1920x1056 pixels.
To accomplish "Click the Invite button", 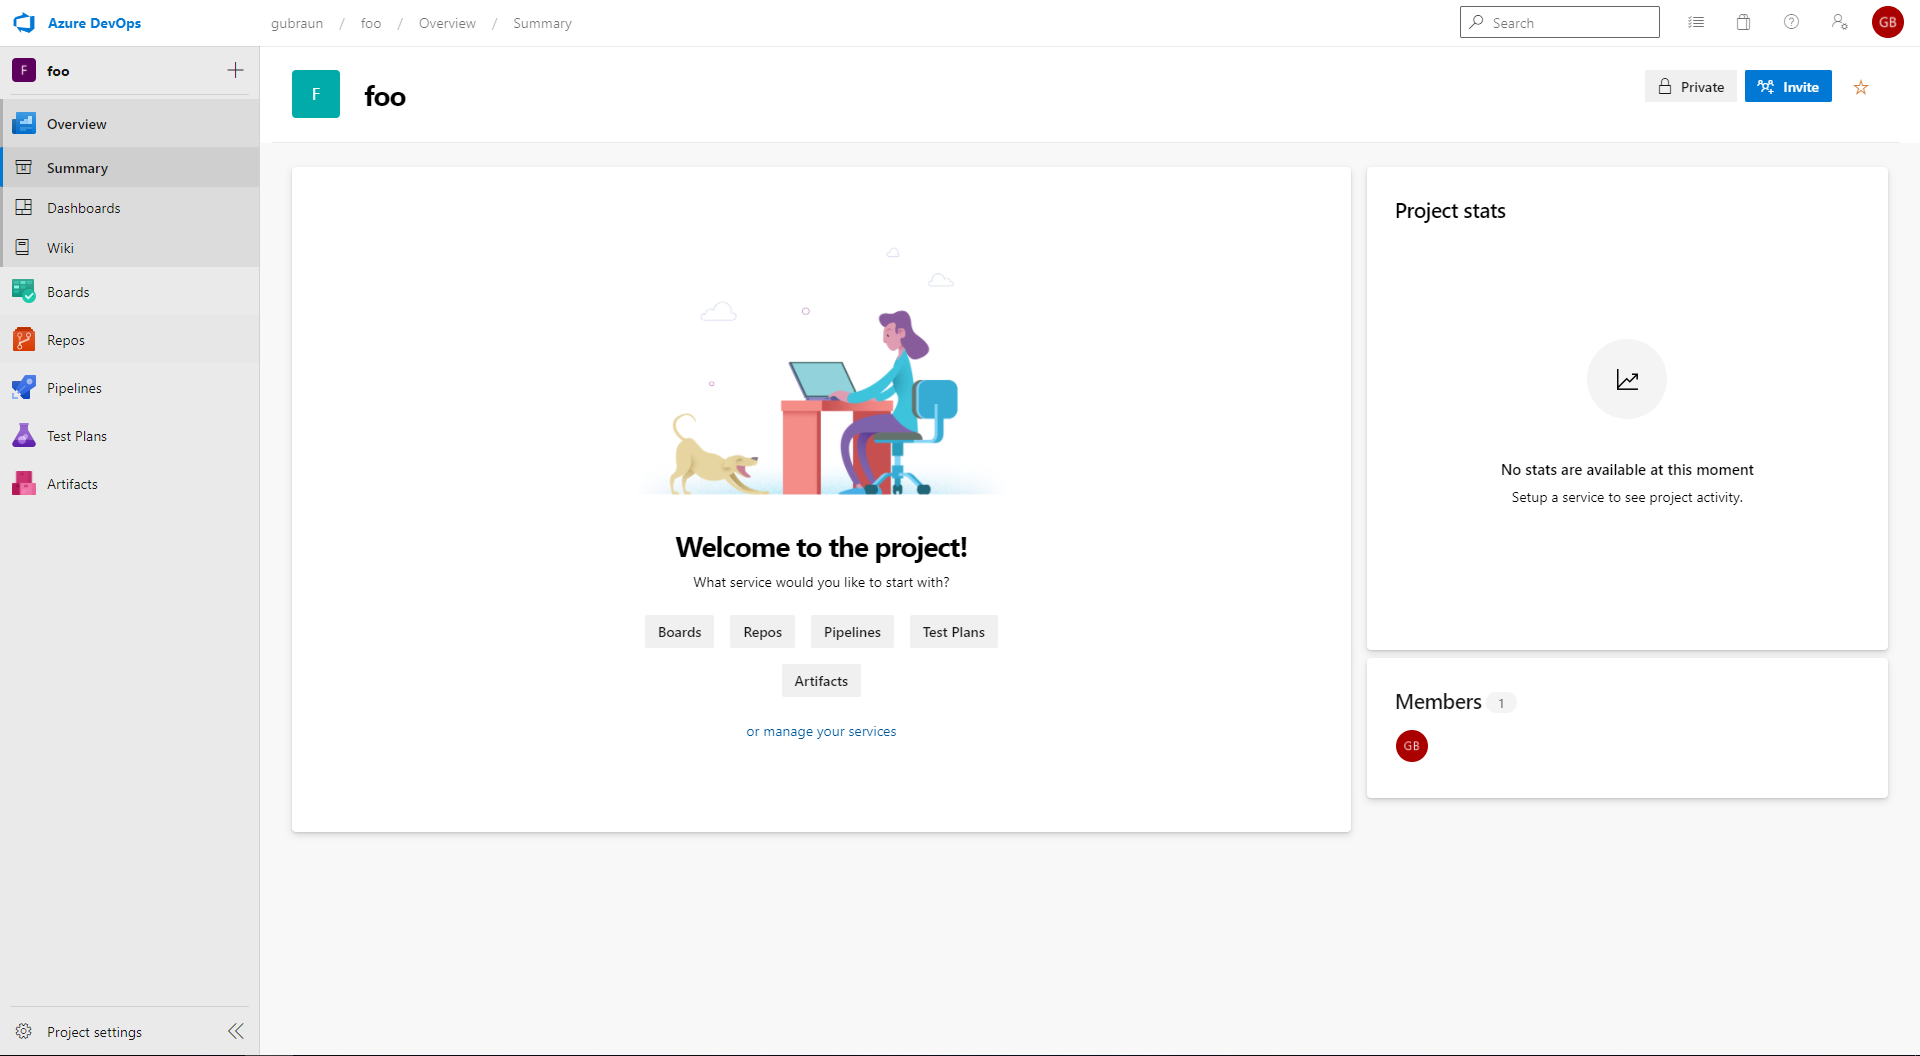I will (1788, 86).
